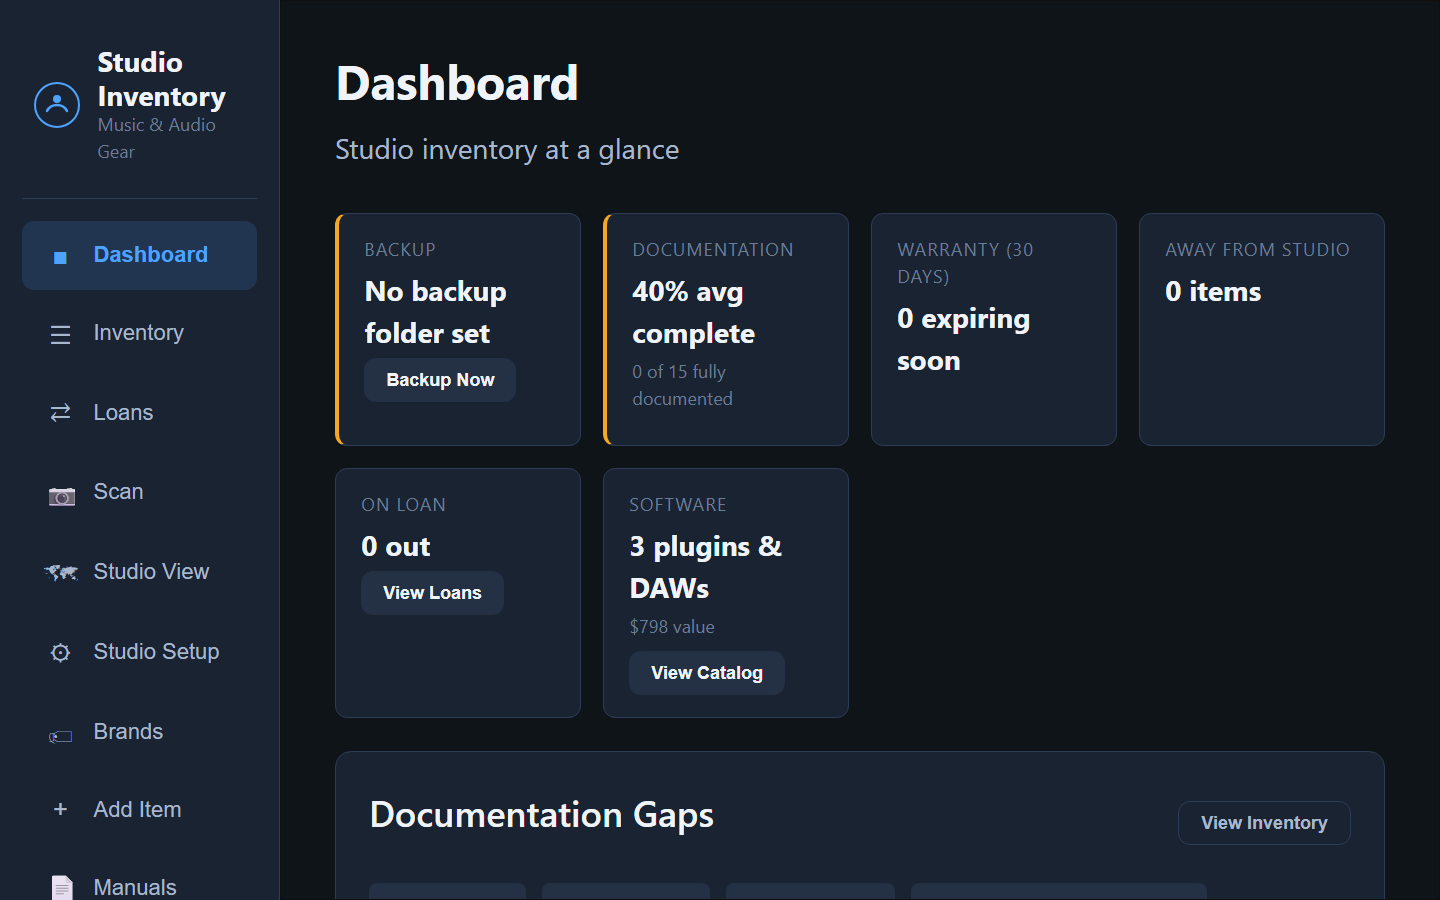The width and height of the screenshot is (1440, 900).
Task: Click '0 items' in Away From Studio card
Action: pyautogui.click(x=1213, y=292)
